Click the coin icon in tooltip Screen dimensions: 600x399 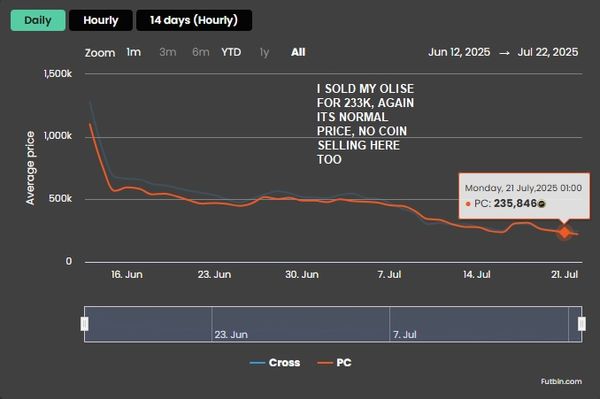pos(541,204)
